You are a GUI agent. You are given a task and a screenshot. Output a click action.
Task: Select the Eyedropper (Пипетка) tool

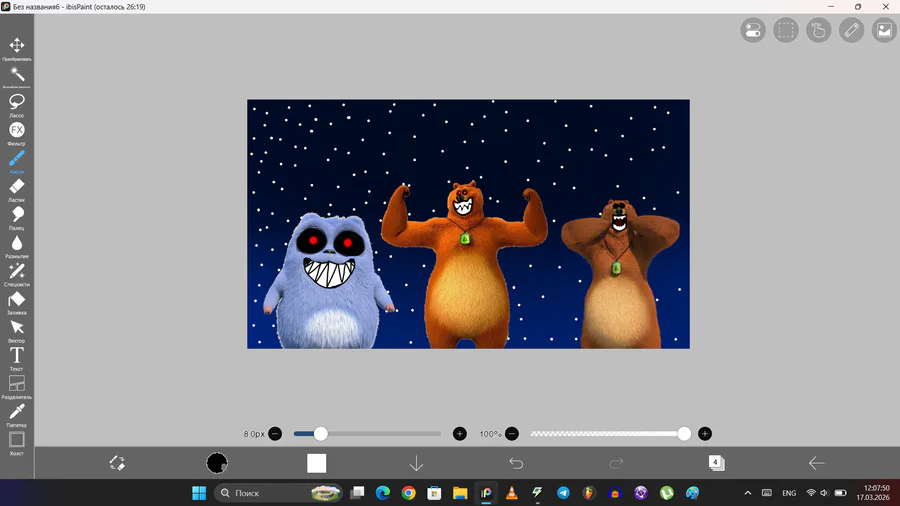pos(17,414)
